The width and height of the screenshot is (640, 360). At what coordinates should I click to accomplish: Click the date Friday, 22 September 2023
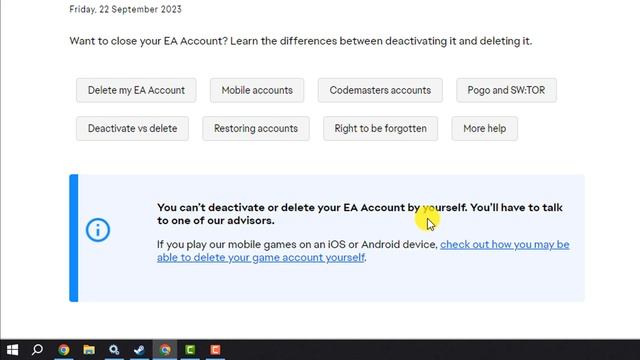(x=125, y=9)
